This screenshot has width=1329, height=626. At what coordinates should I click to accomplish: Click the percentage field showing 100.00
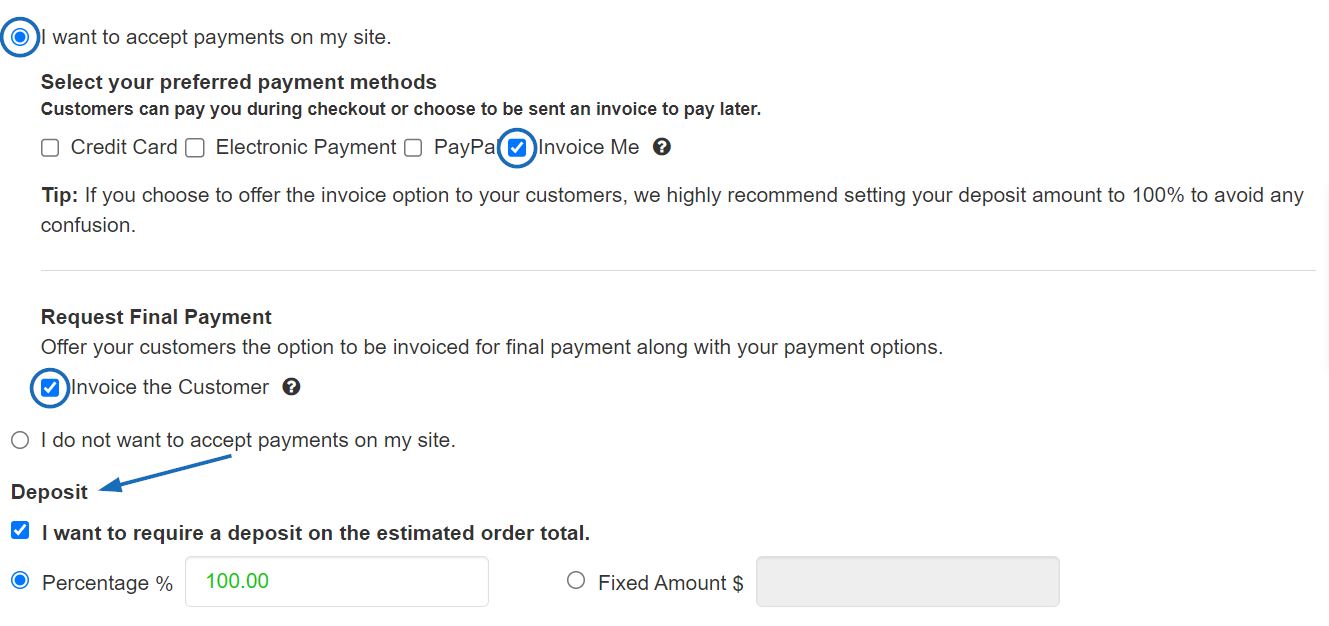click(337, 581)
